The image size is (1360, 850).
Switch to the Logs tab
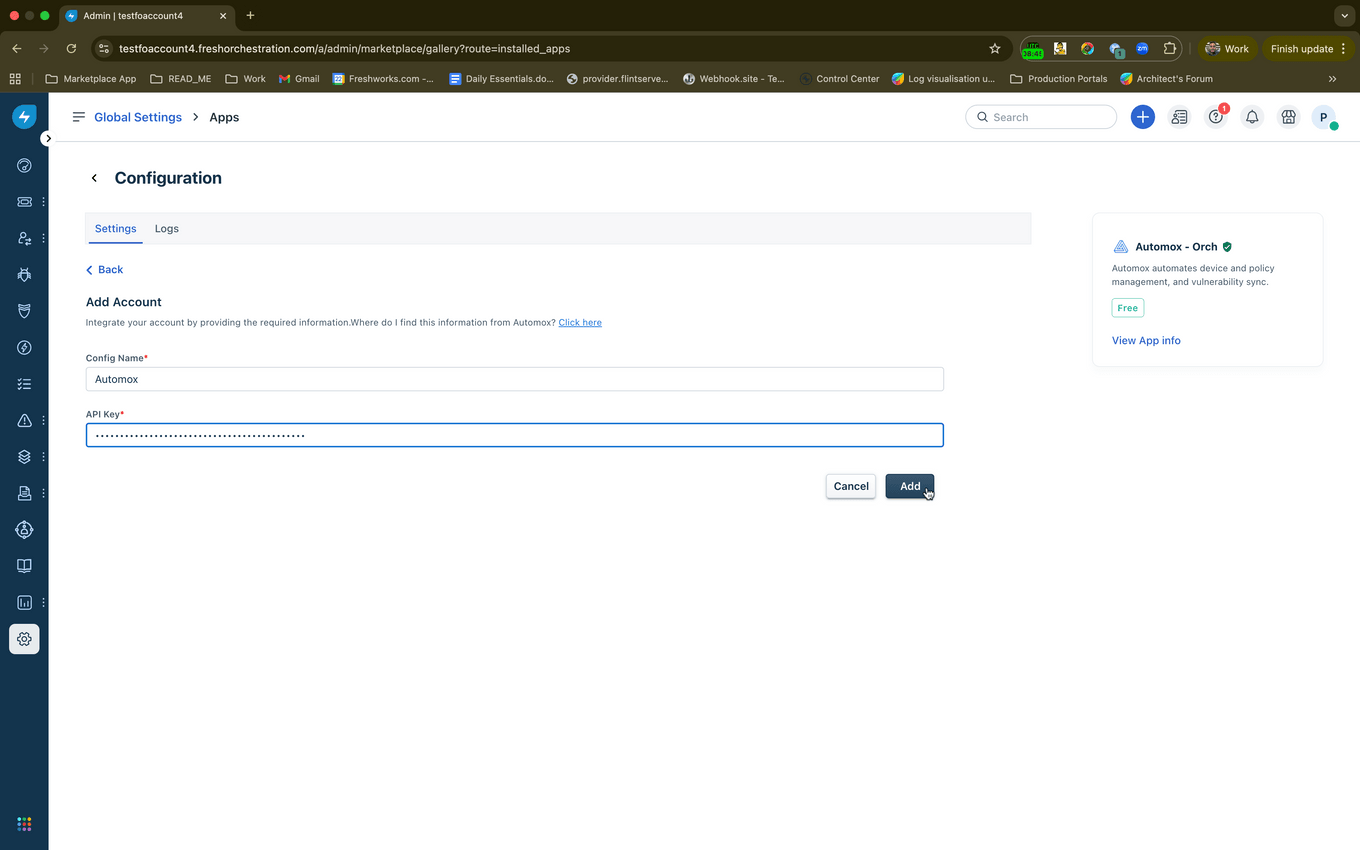coord(166,228)
